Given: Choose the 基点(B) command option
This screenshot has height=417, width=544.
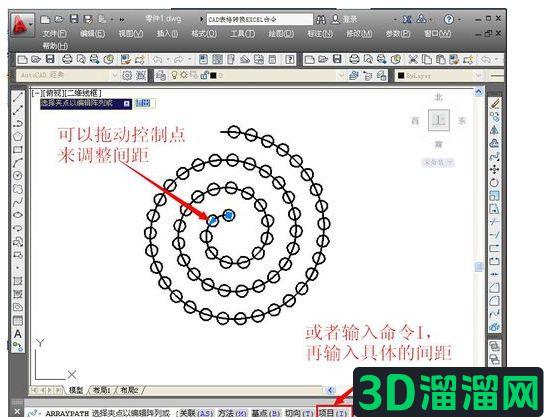Looking at the screenshot, I should (x=266, y=413).
